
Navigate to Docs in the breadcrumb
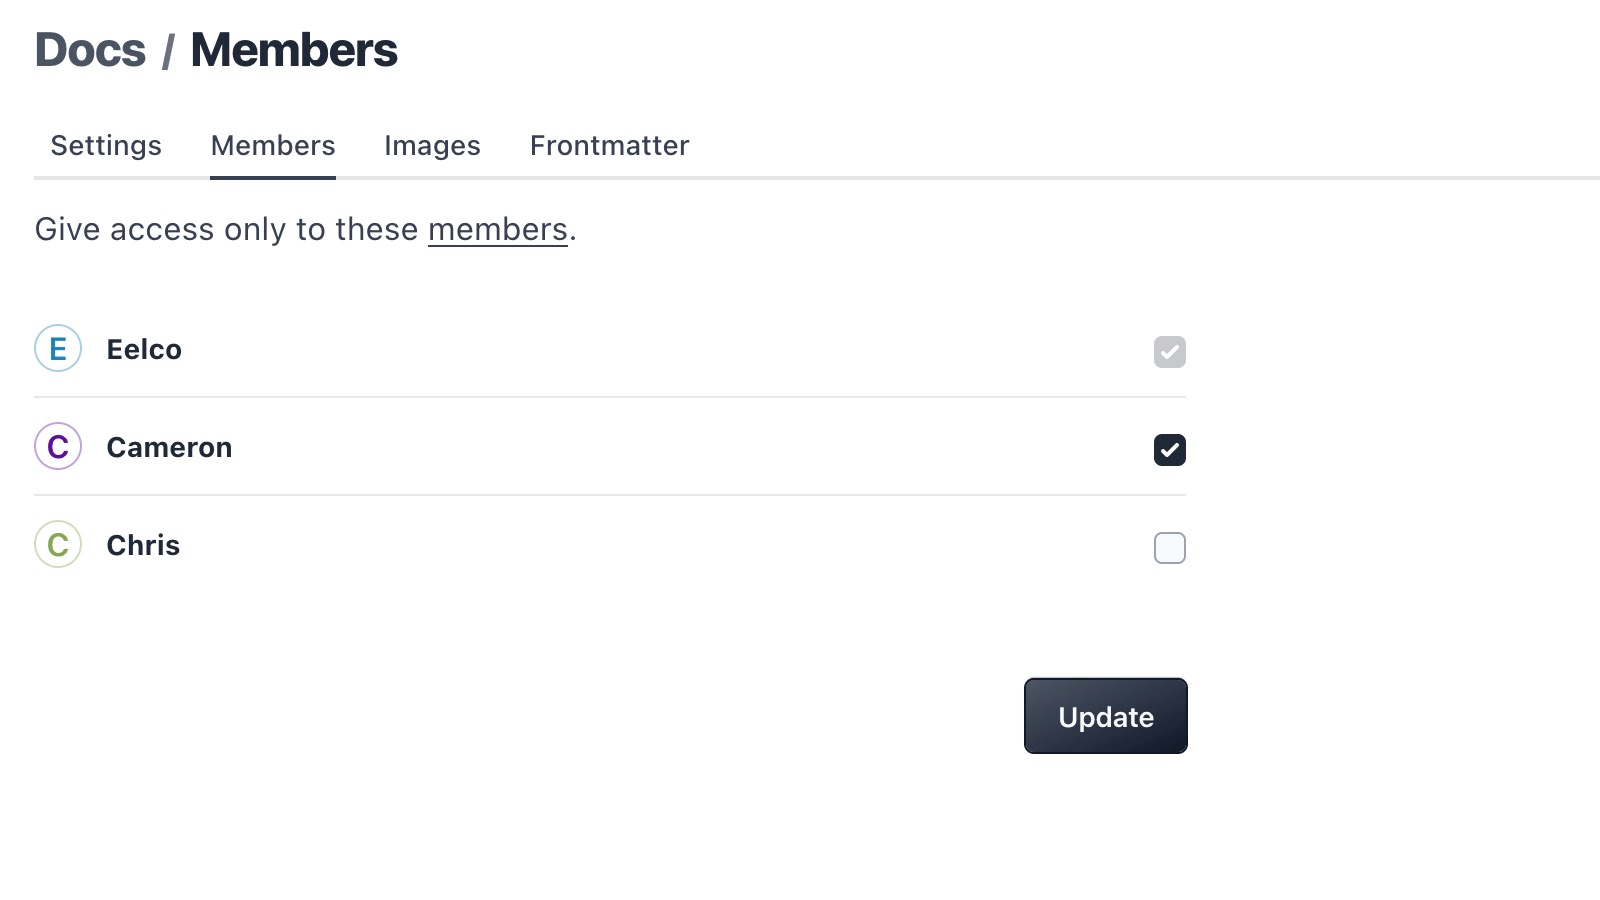coord(90,51)
